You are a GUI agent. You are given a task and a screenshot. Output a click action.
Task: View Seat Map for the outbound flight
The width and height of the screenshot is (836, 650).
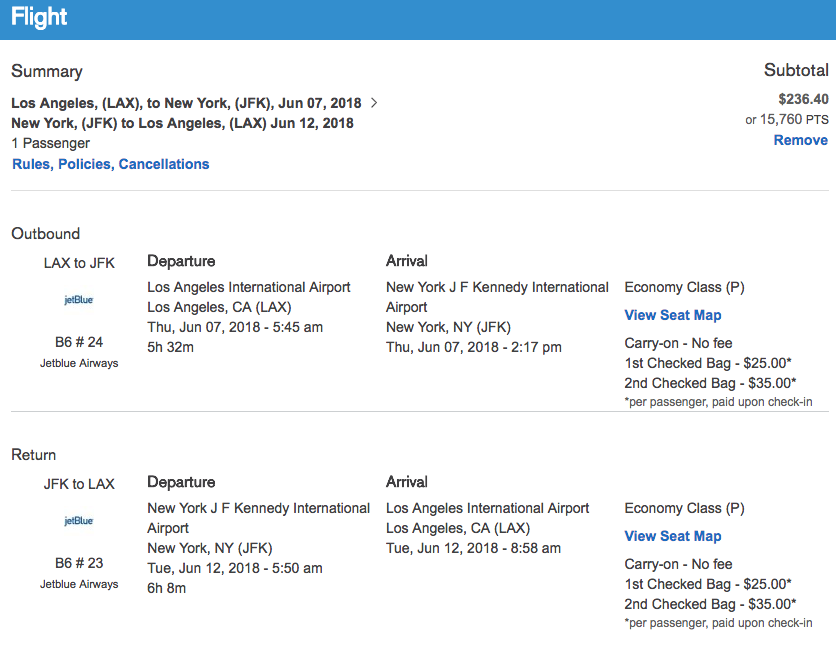coord(673,315)
